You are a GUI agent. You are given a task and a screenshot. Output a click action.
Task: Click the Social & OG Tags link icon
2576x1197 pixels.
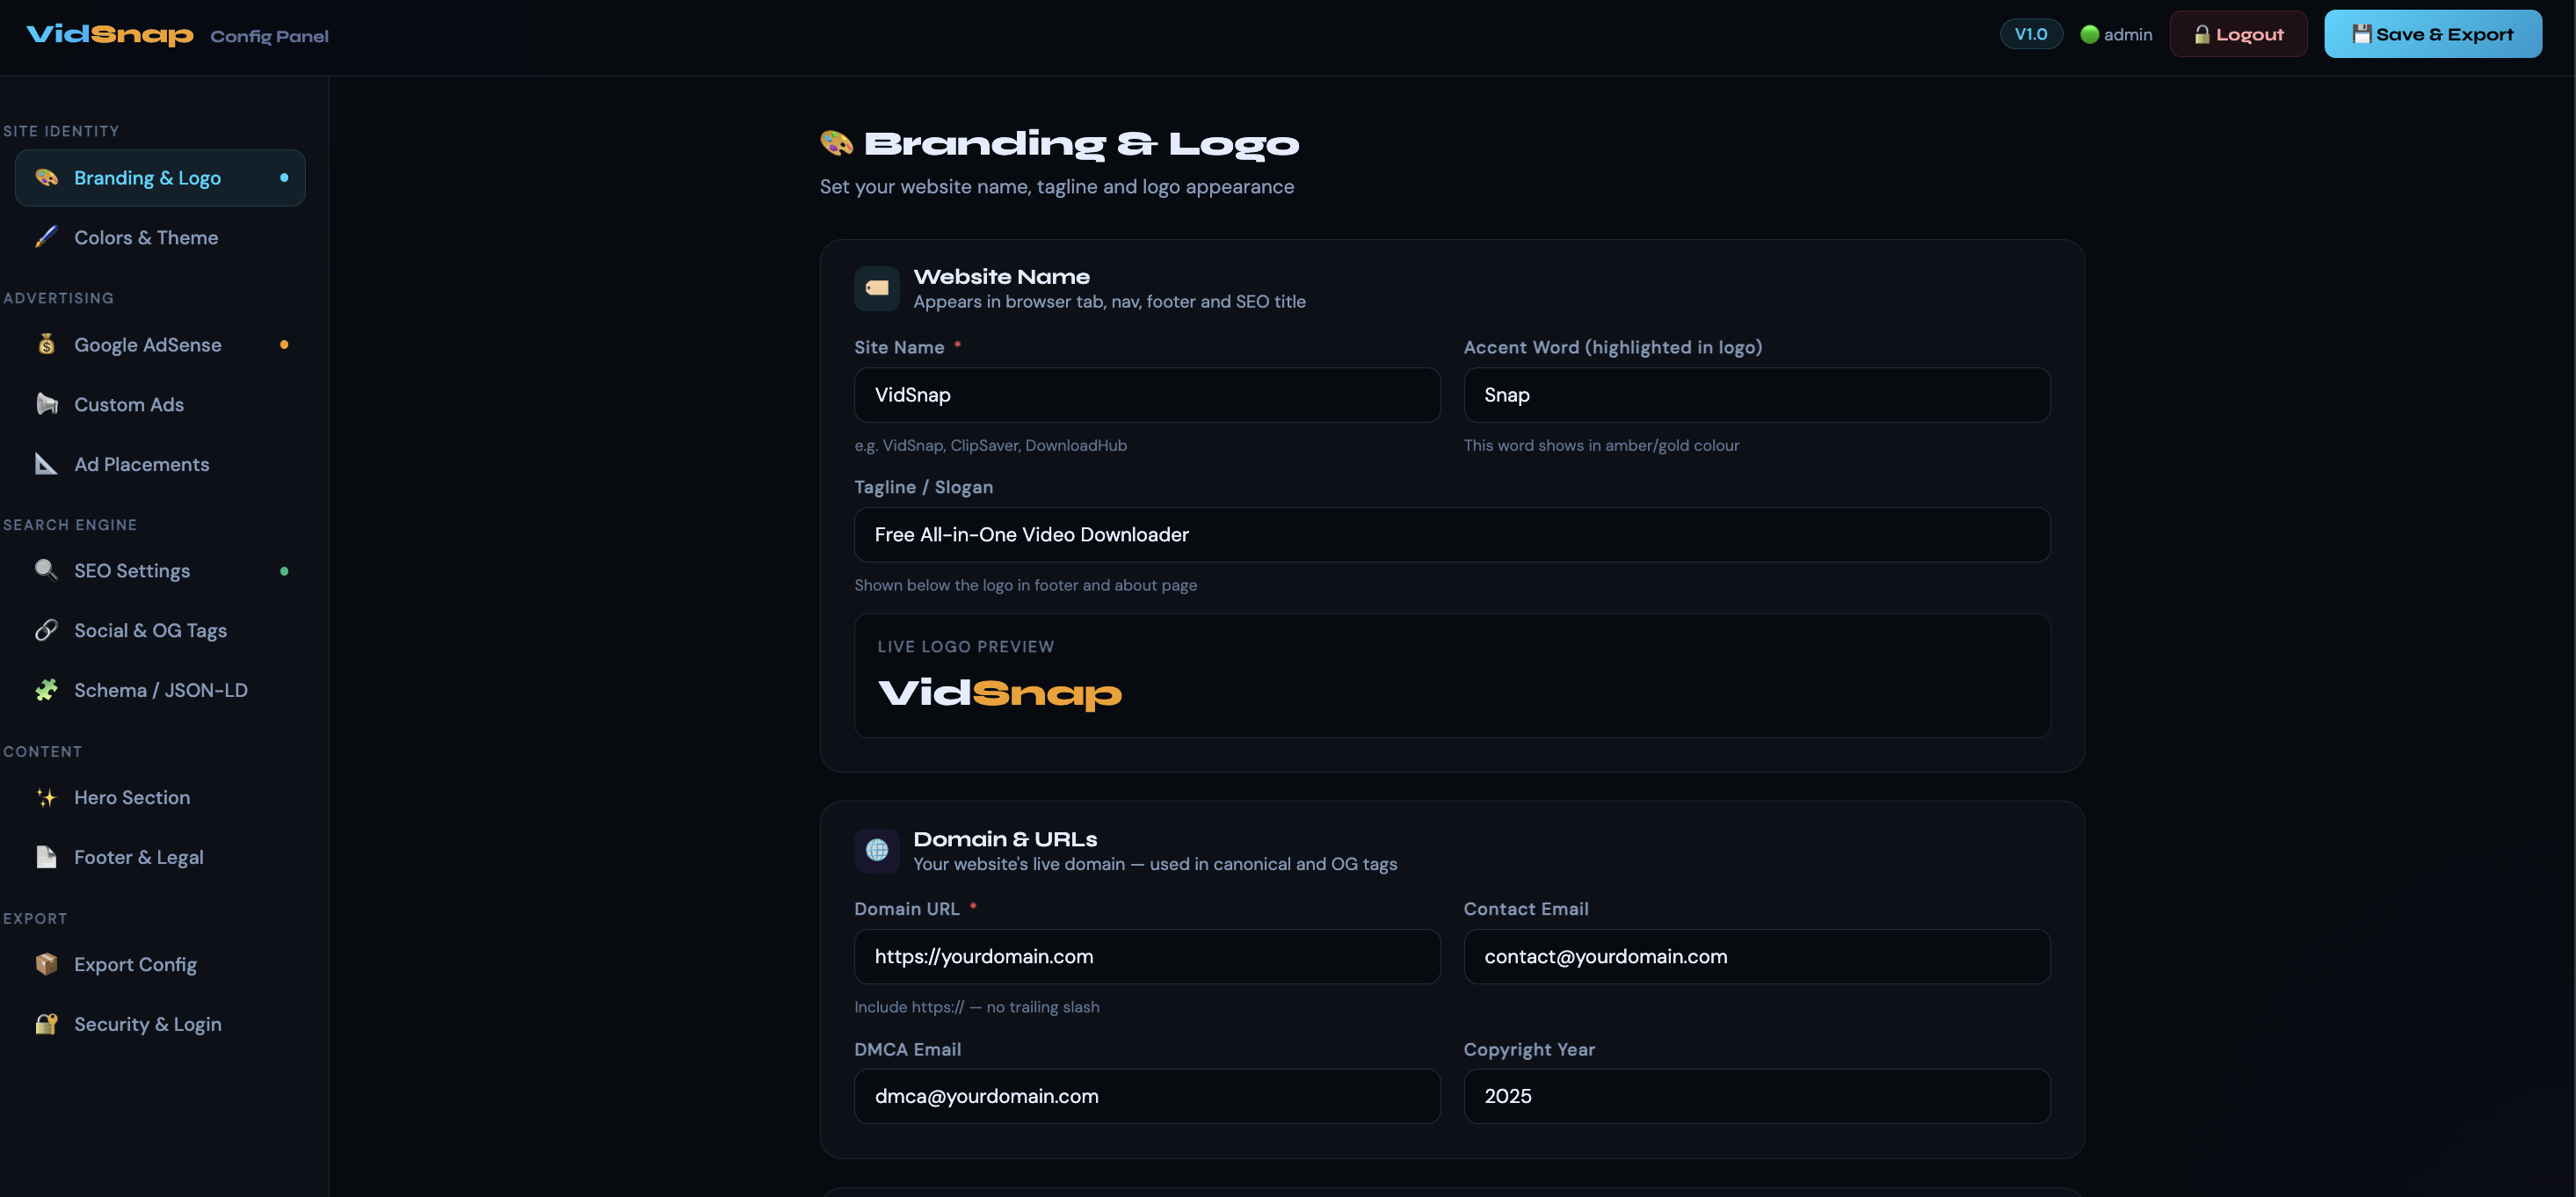pos(46,630)
